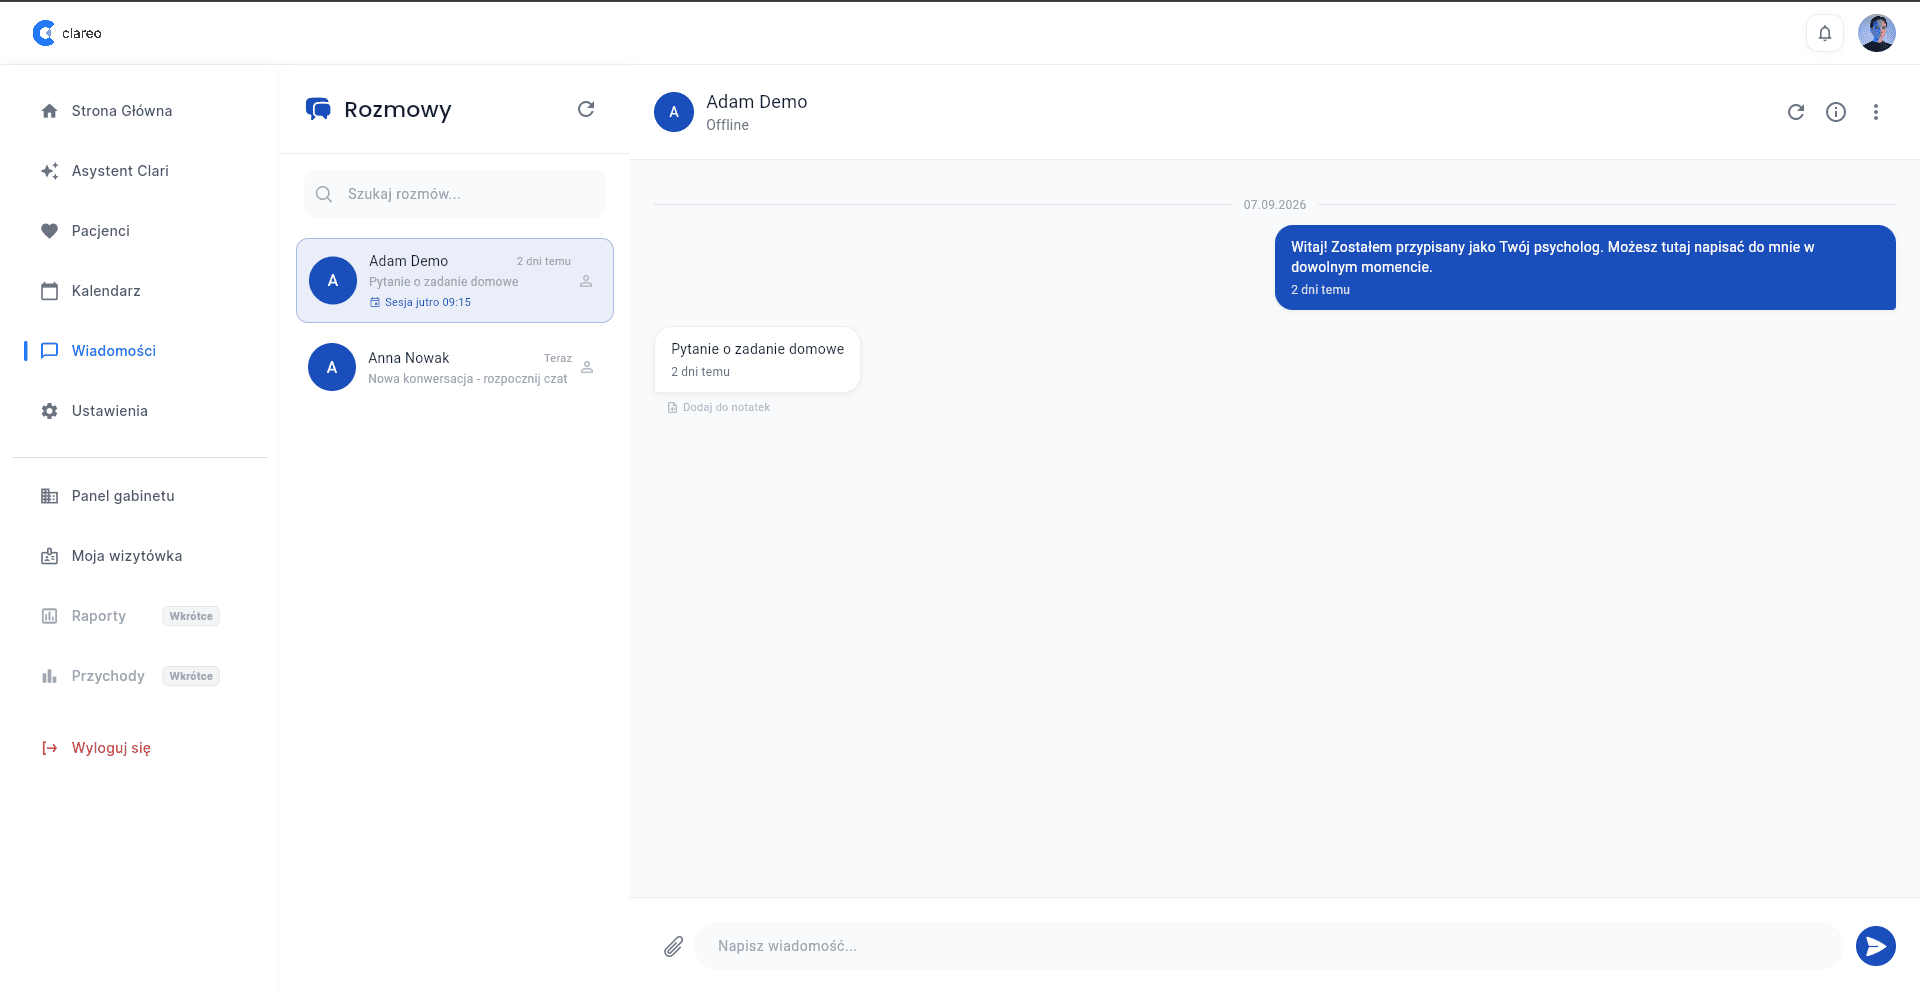Viewport: 1920px width, 994px height.
Task: Click the Wkrótce badge next to Przychody
Action: pyautogui.click(x=191, y=676)
